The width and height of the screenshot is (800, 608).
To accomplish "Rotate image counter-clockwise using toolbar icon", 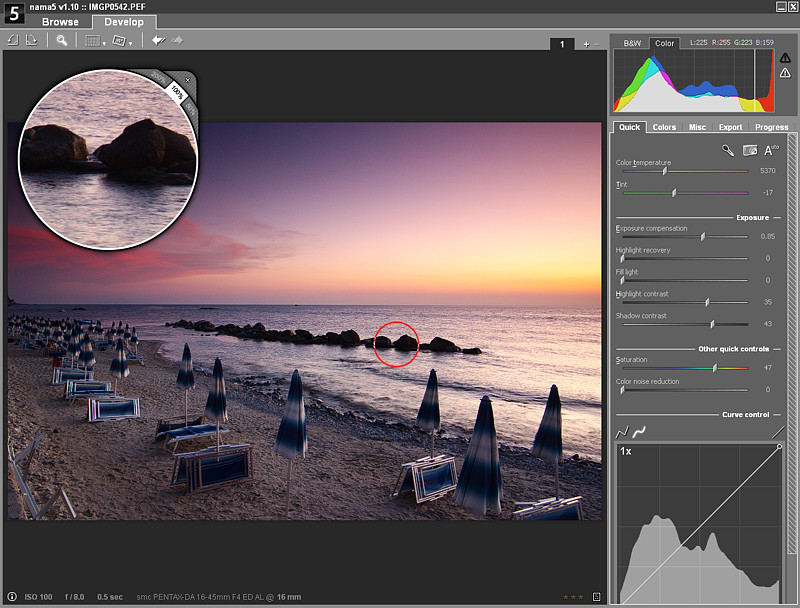I will tap(13, 40).
